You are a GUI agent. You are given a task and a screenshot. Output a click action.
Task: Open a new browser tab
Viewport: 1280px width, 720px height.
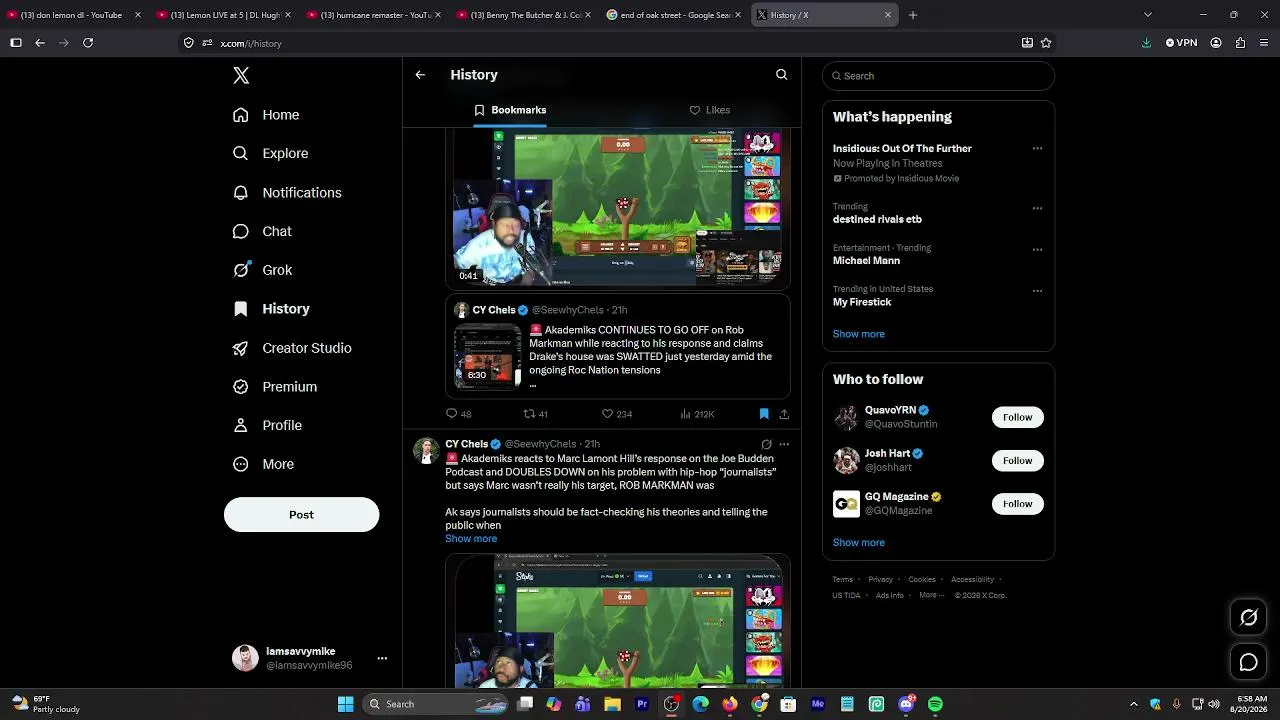[912, 15]
